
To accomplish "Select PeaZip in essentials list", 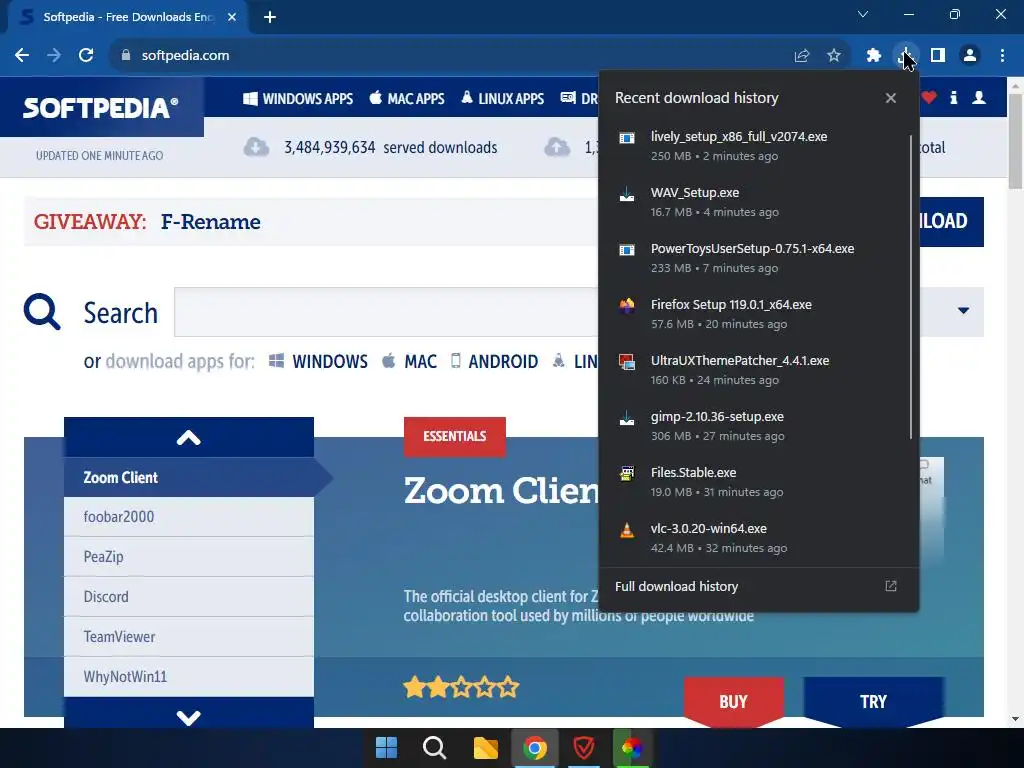I will [x=189, y=556].
